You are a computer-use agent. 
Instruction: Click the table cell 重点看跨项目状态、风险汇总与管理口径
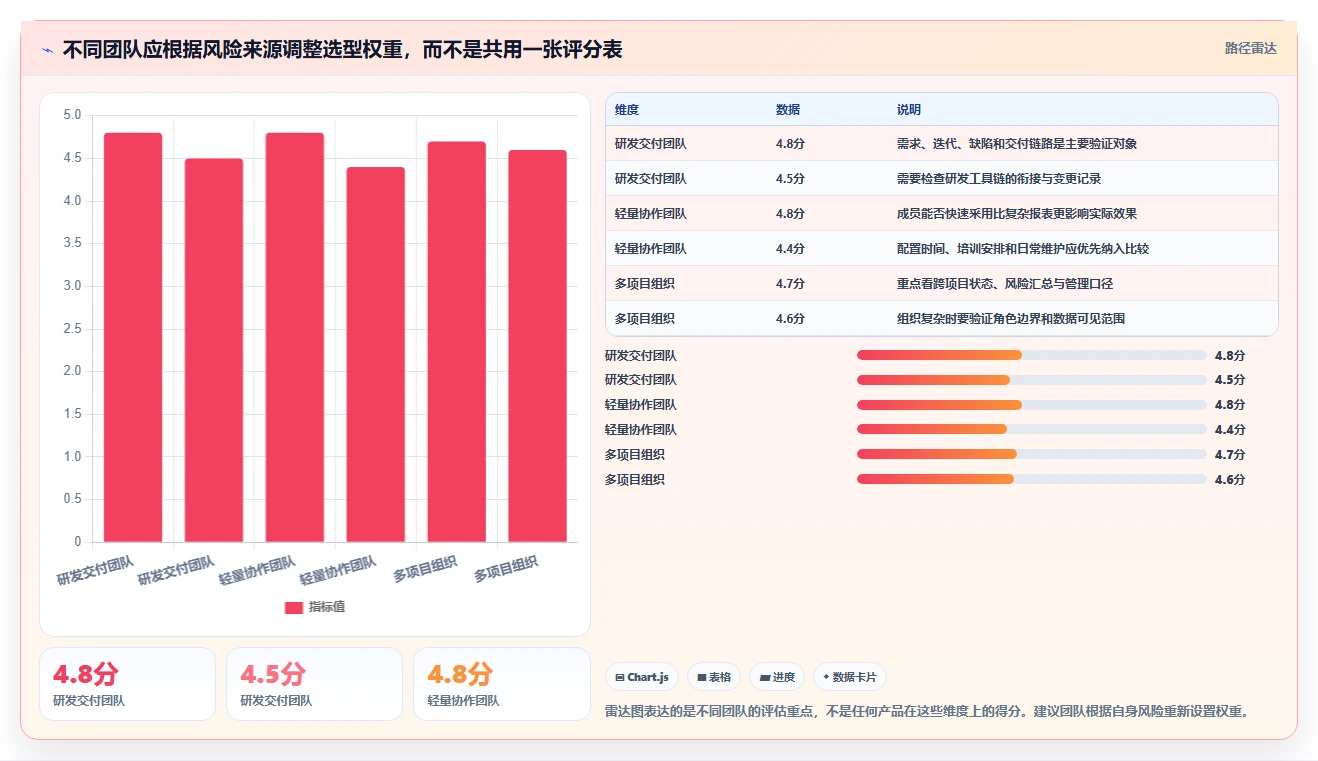1005,284
